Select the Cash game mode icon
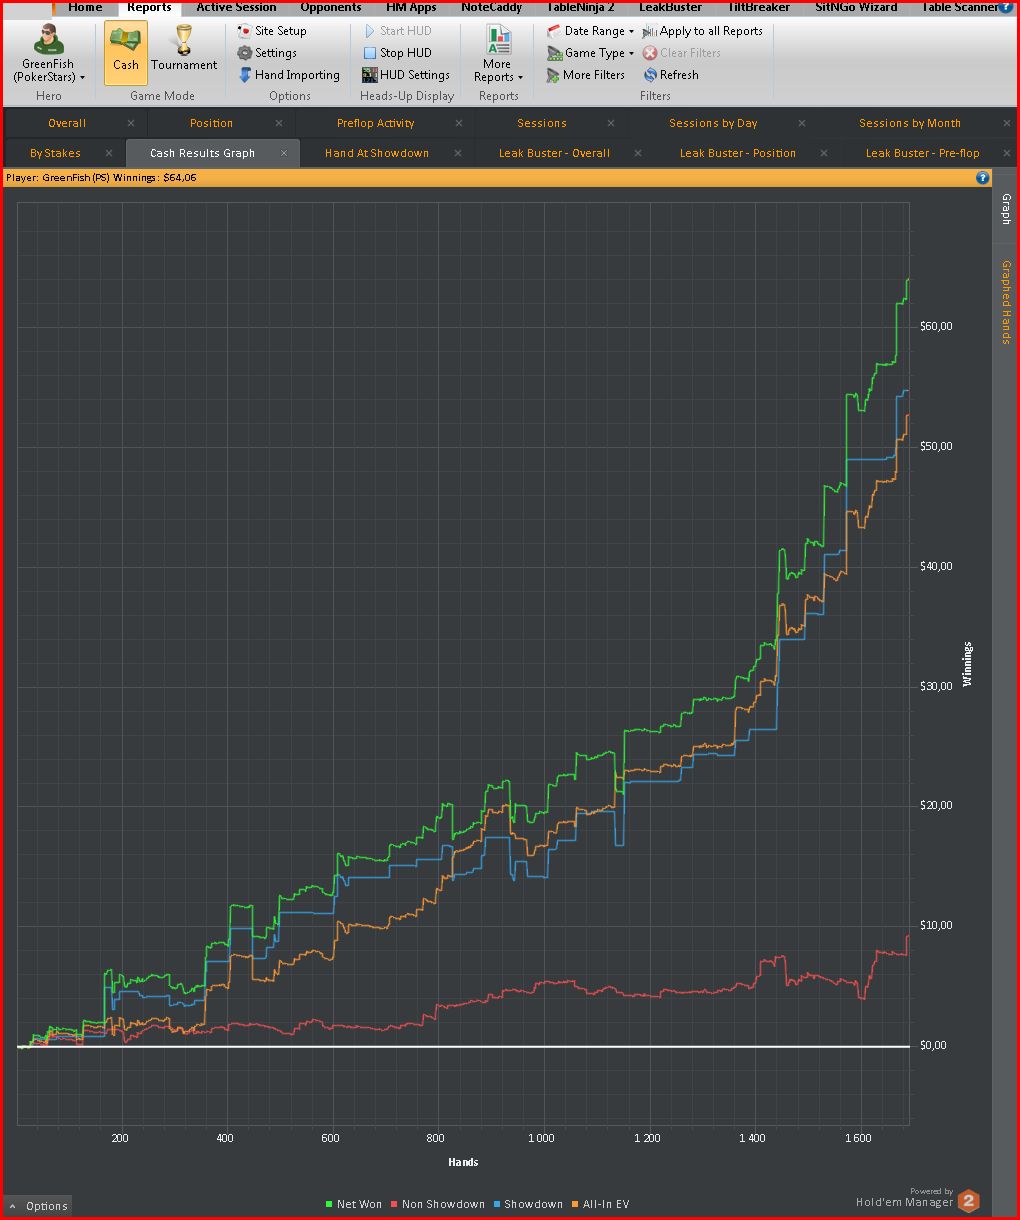This screenshot has height=1220, width=1020. (x=126, y=52)
